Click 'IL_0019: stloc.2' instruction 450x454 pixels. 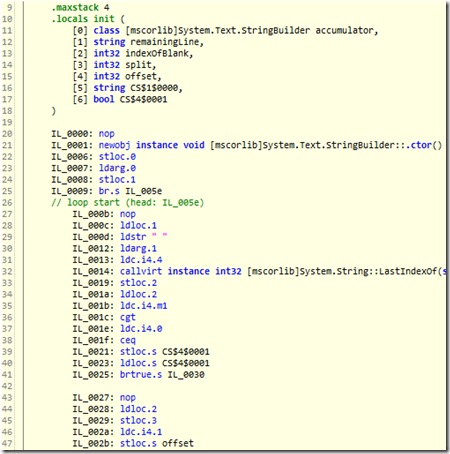tap(115, 283)
